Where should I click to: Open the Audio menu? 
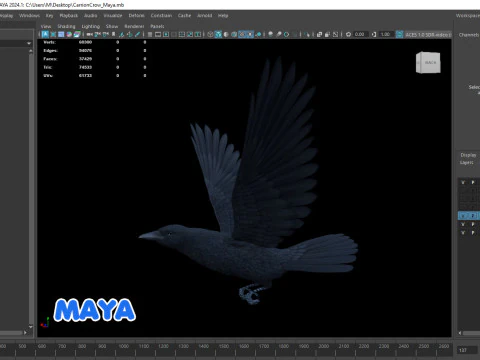click(x=90, y=16)
